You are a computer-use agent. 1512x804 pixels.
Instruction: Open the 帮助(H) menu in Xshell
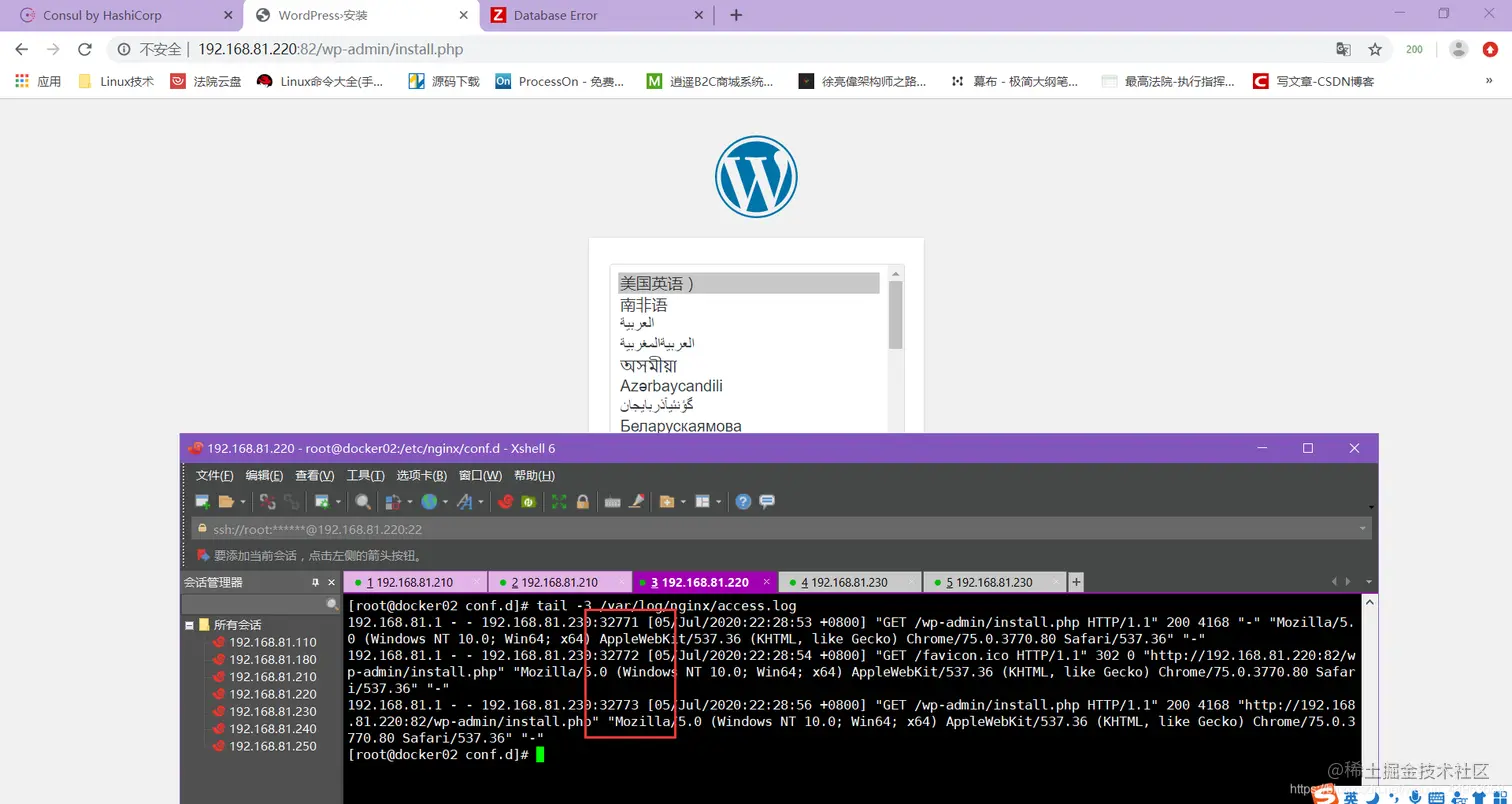click(x=534, y=475)
